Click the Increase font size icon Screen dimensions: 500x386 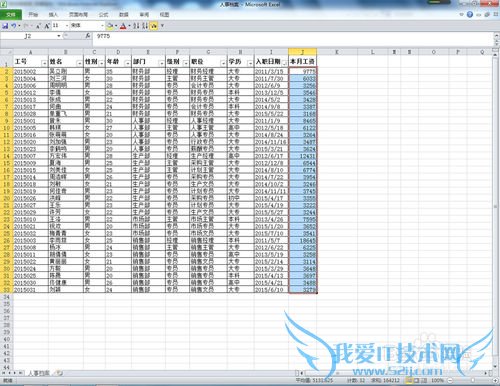coord(47,26)
